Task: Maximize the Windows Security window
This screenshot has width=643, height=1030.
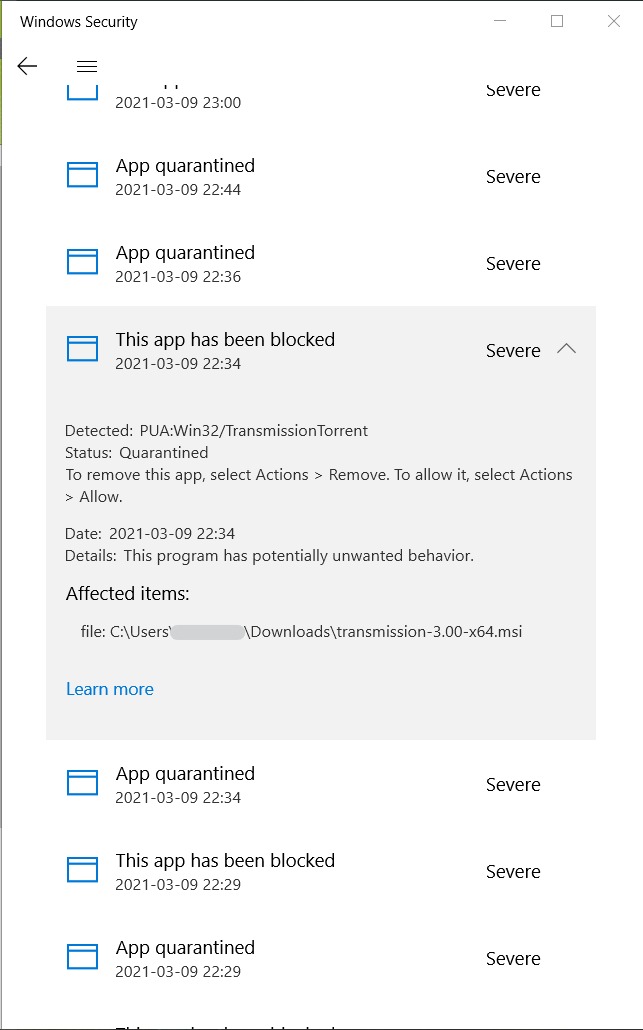Action: coord(557,21)
